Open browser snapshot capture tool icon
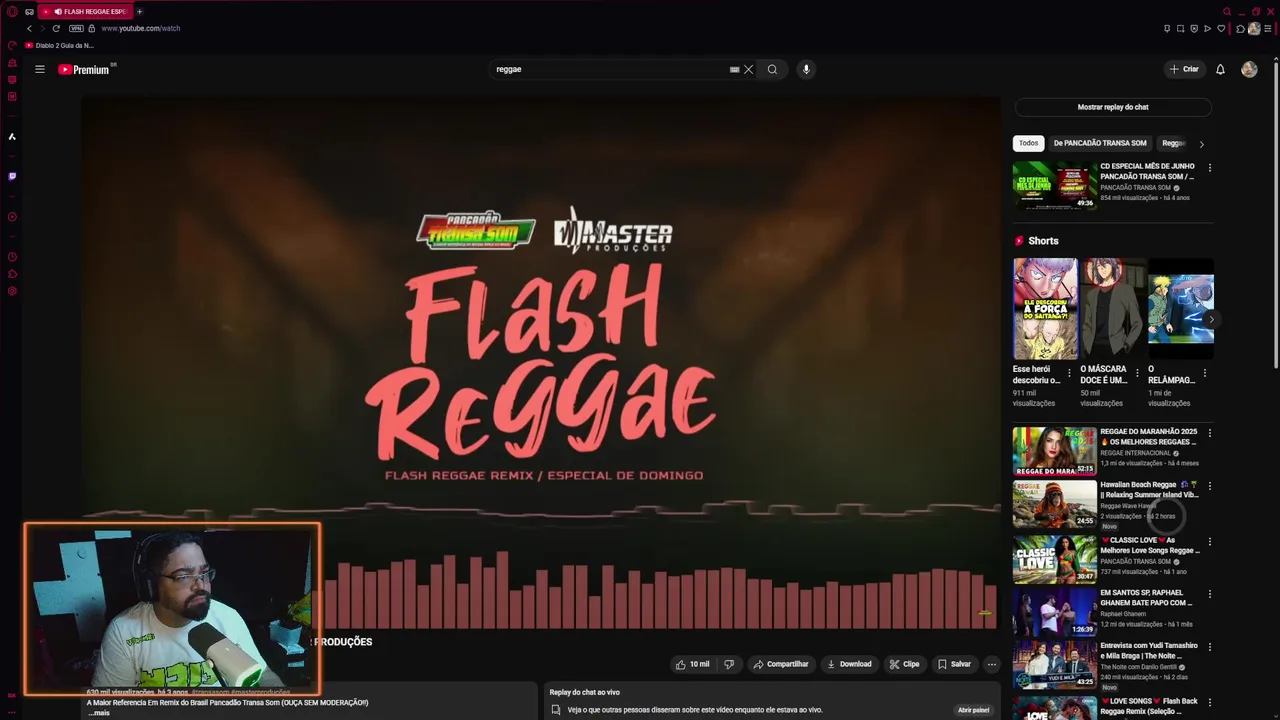This screenshot has width=1280, height=720. (x=1181, y=28)
